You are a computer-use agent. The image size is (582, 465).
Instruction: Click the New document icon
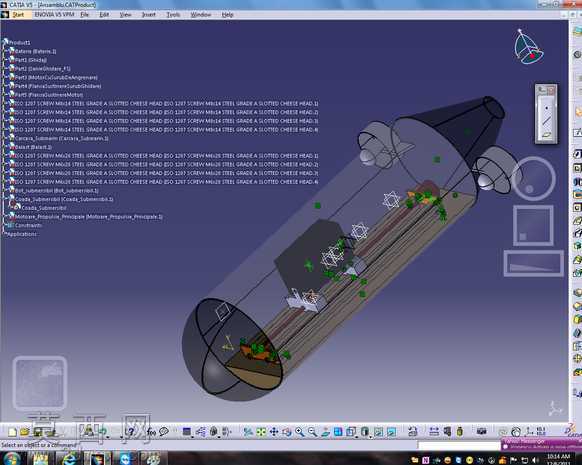[12, 432]
